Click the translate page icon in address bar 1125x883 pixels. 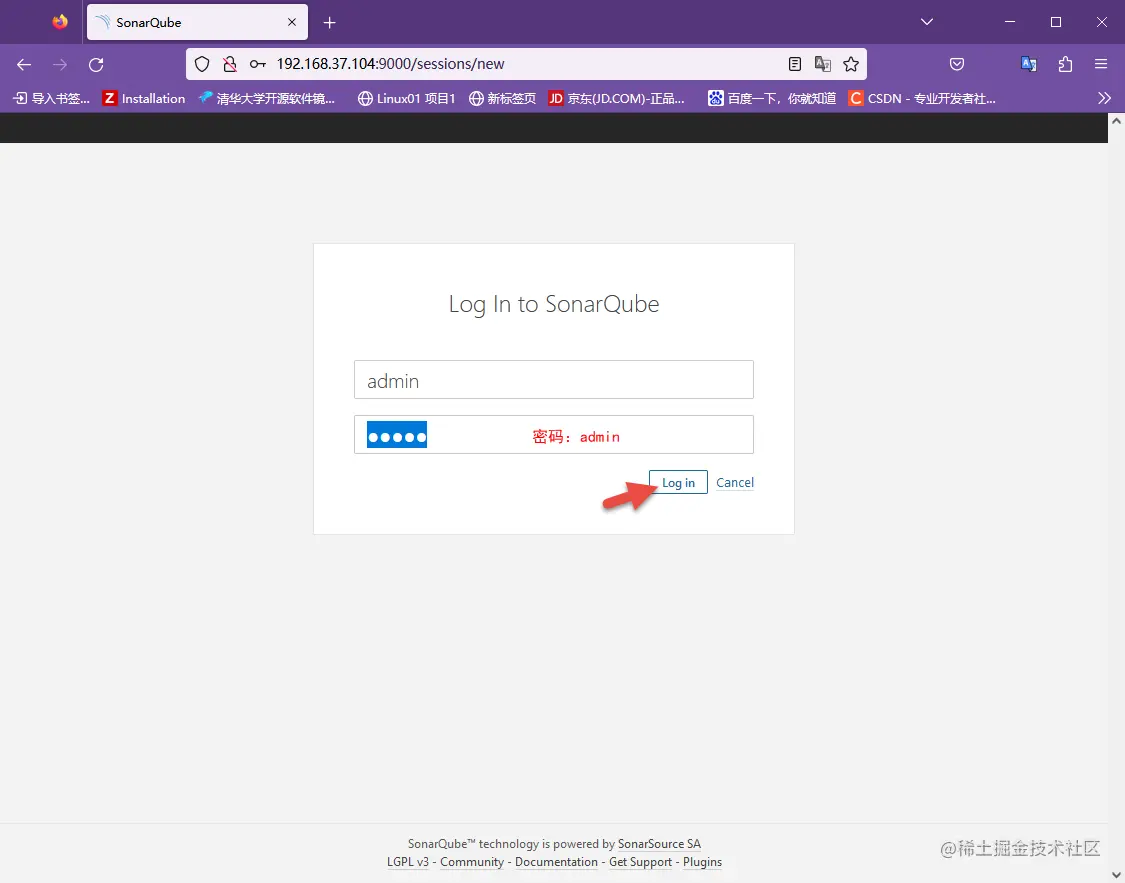click(822, 65)
